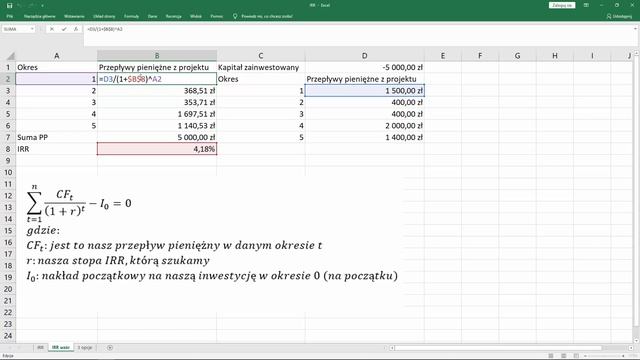Cancel the formula entry with the X icon
Screen dimensions: 640x360
tap(52, 29)
